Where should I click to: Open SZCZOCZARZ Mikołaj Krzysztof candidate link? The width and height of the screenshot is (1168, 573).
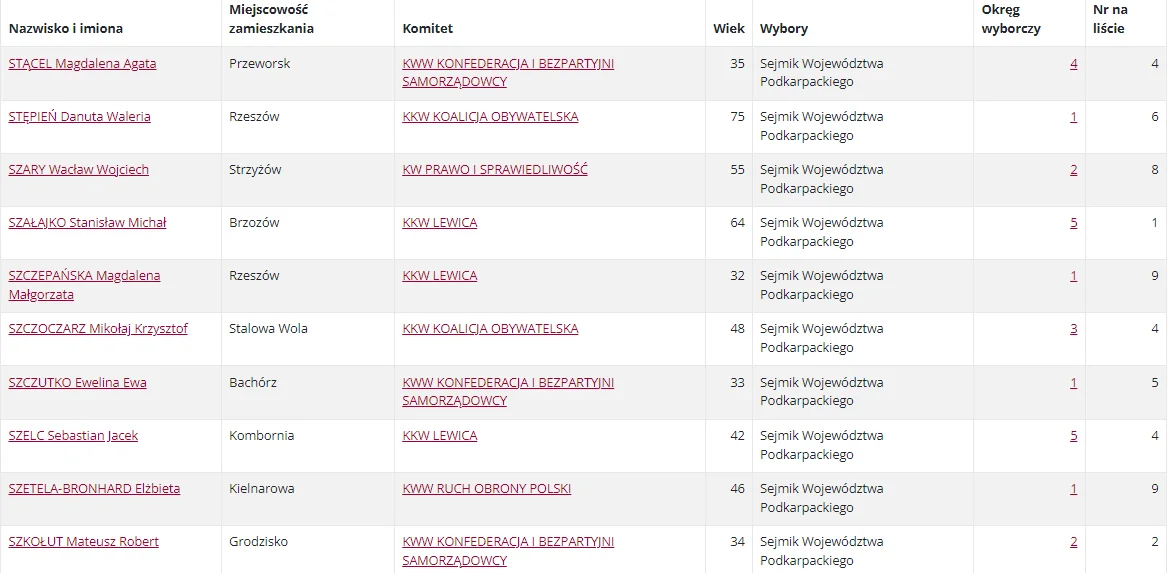[x=98, y=329]
